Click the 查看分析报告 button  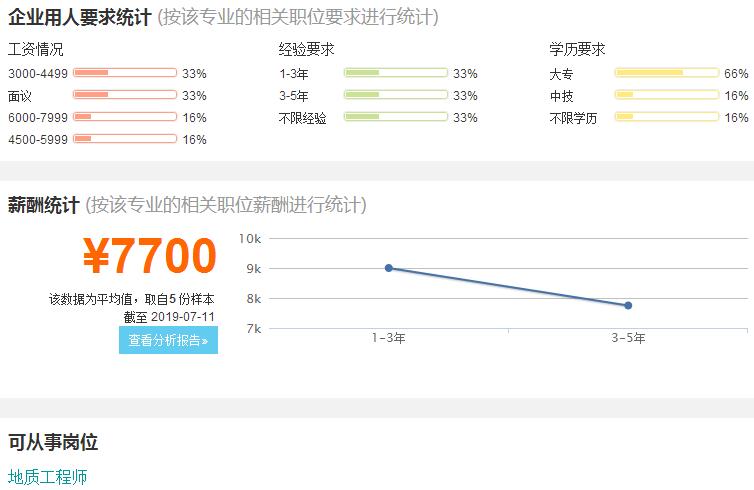pos(168,340)
